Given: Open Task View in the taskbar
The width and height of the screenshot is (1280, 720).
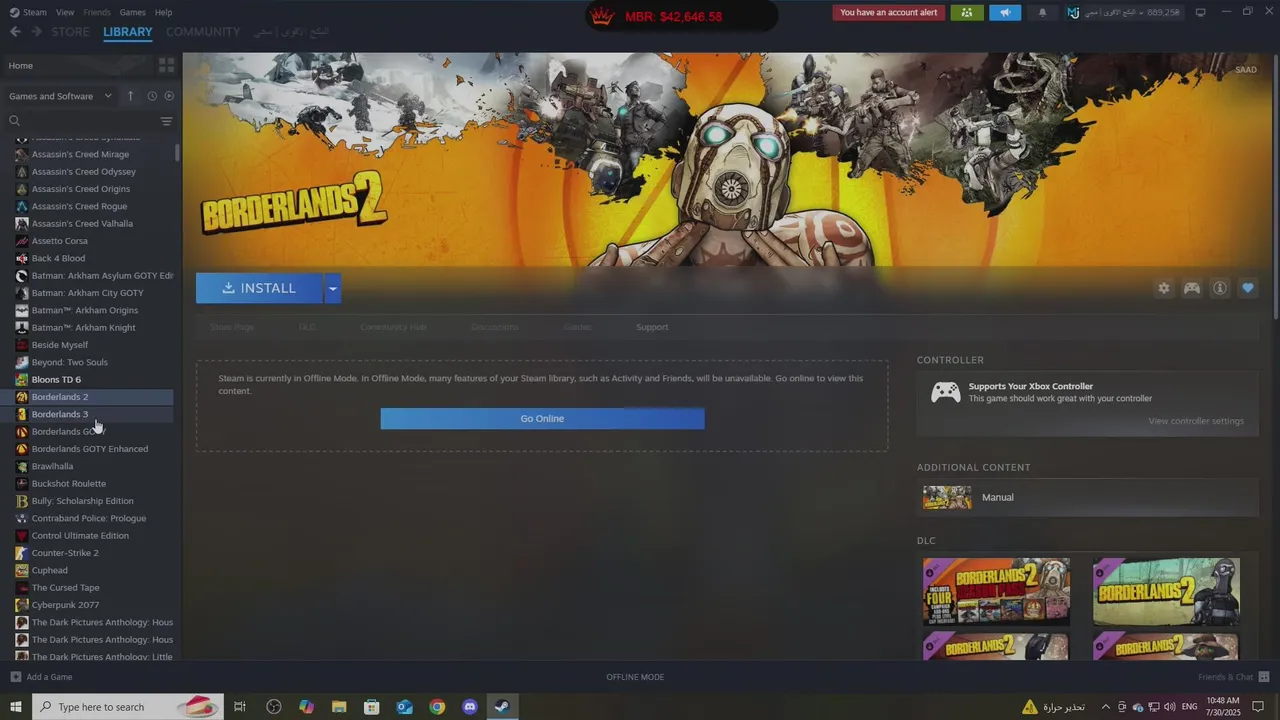Looking at the screenshot, I should tap(240, 707).
